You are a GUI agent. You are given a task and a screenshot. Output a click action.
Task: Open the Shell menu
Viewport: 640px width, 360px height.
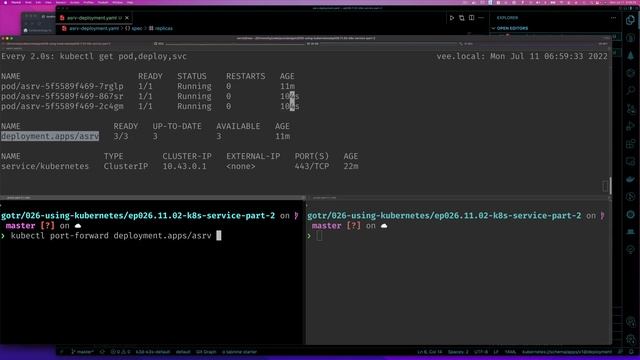[x=28, y=2]
